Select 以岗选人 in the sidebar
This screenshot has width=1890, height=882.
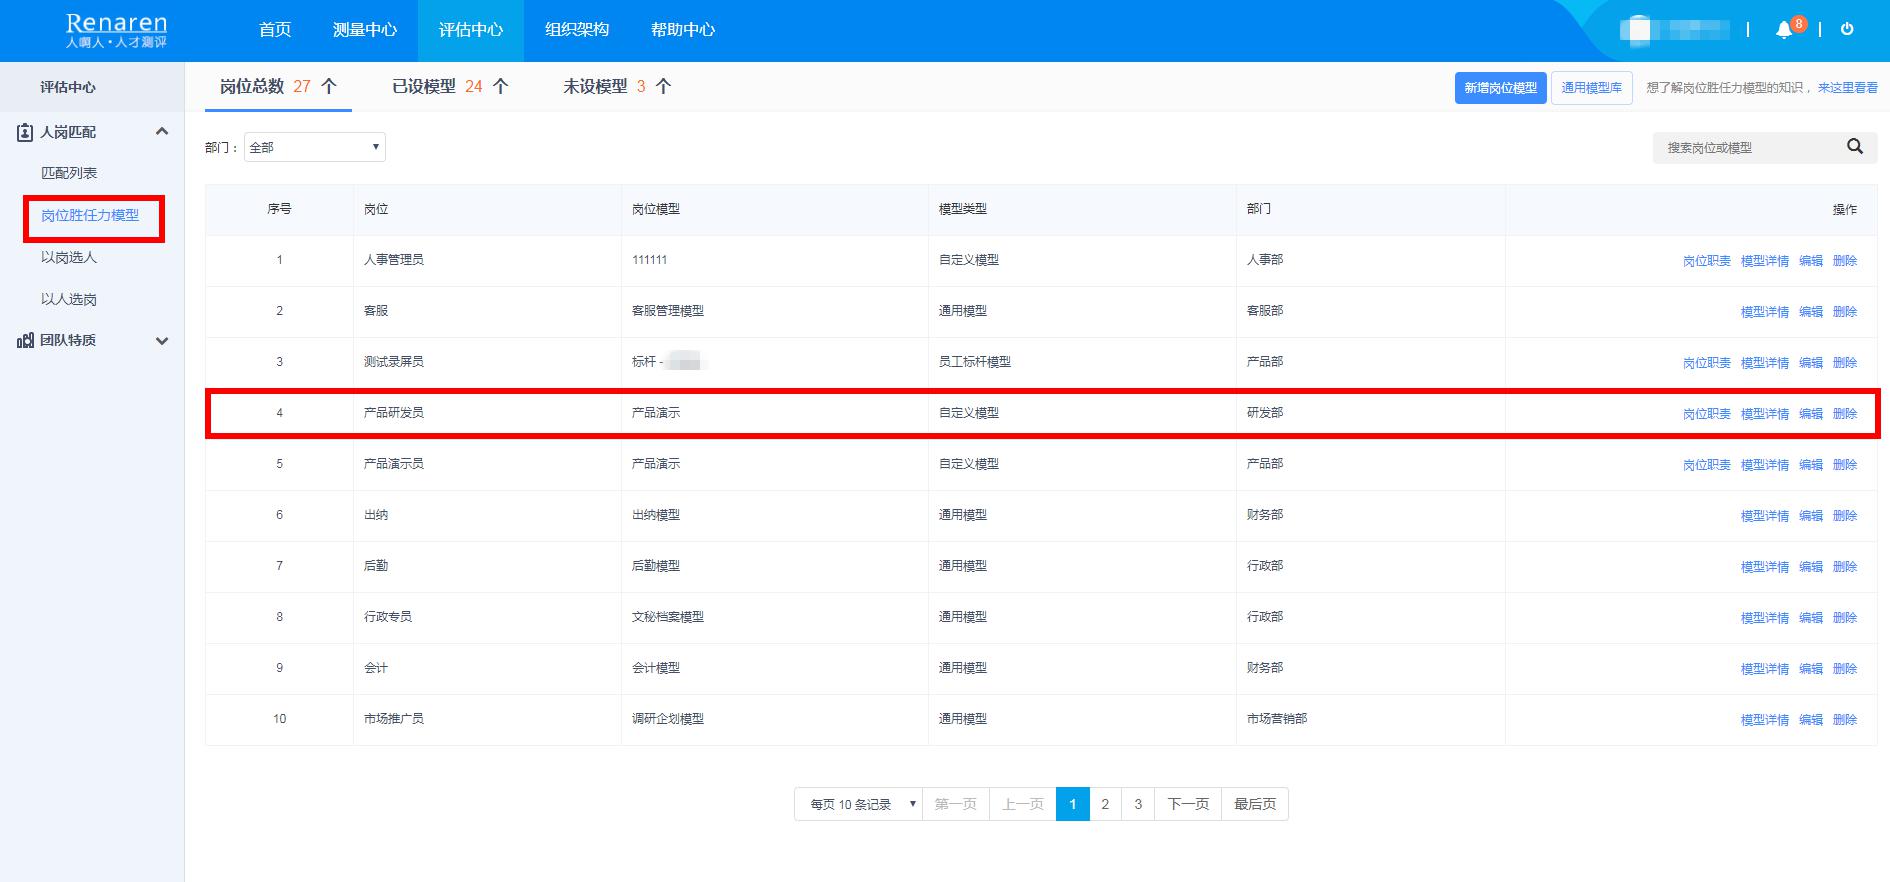(x=69, y=258)
